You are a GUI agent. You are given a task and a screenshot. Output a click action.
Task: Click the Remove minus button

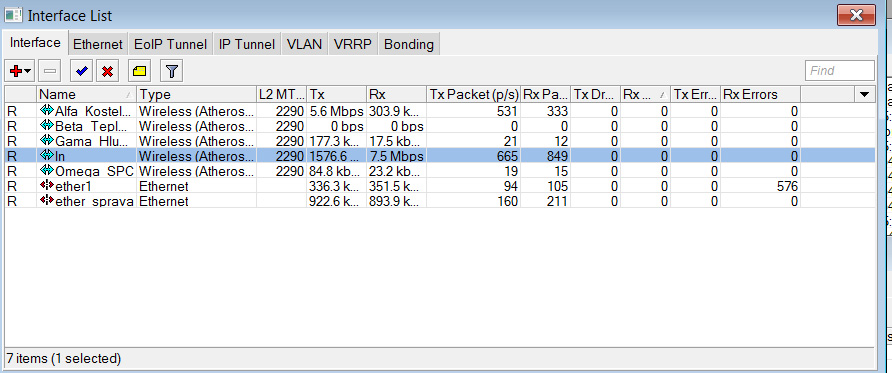point(50,71)
